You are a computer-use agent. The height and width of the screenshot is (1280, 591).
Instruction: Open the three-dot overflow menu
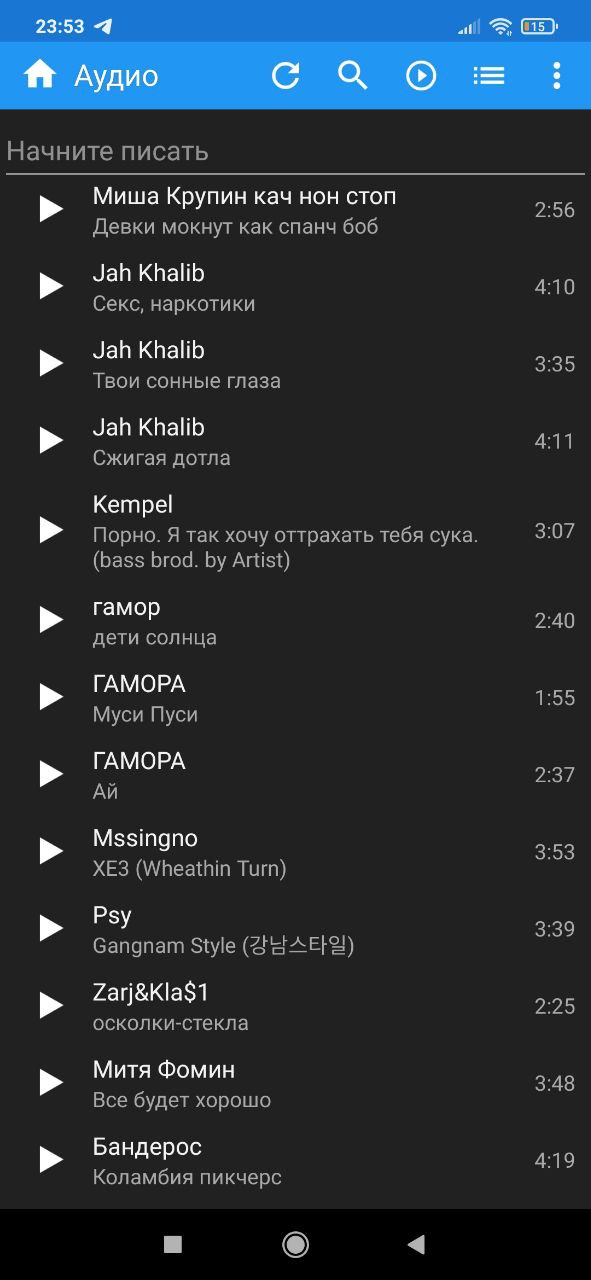pos(557,75)
